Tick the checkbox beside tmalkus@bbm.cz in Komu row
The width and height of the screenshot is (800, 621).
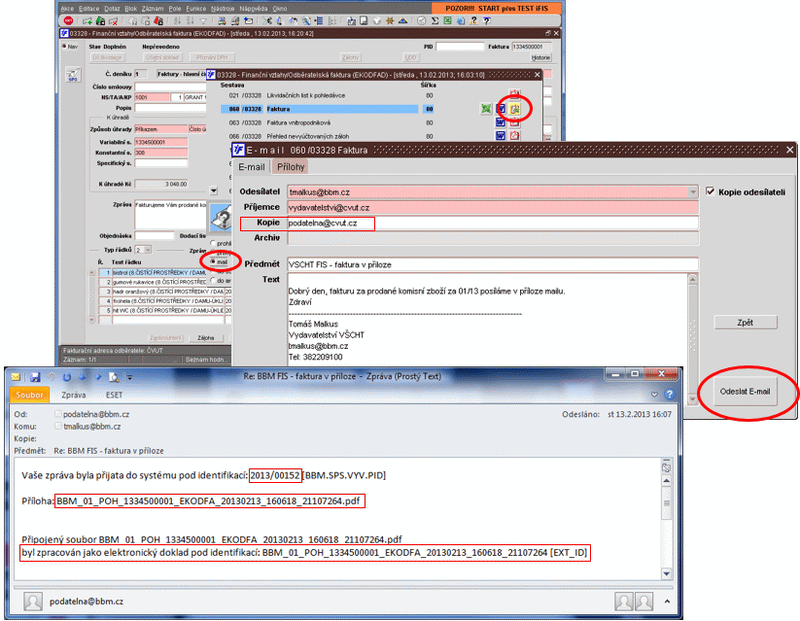(x=58, y=426)
